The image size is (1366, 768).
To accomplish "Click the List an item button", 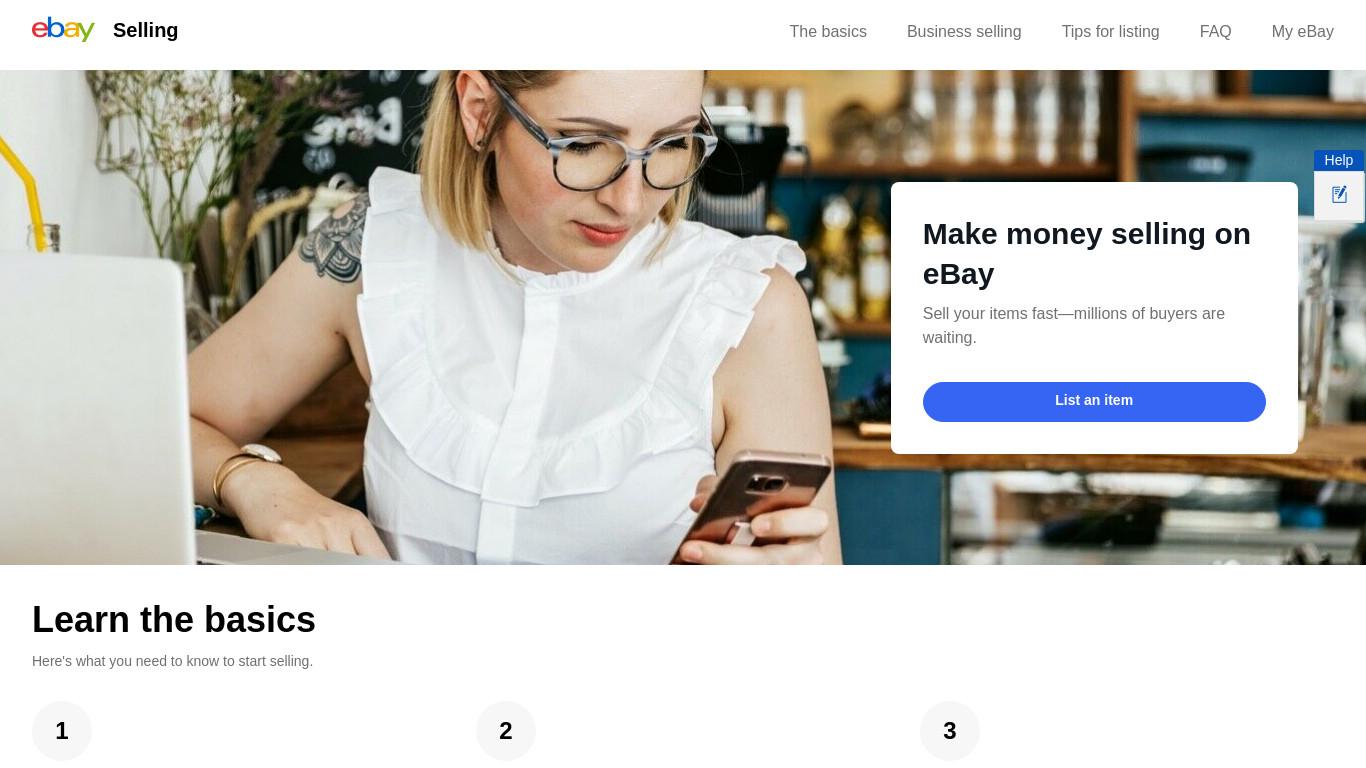I will [x=1094, y=401].
